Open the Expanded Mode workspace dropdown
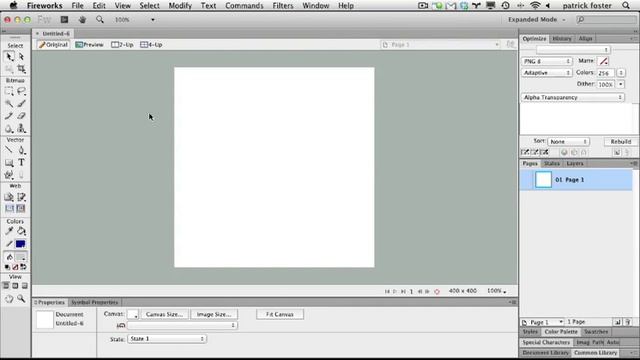 coord(536,20)
